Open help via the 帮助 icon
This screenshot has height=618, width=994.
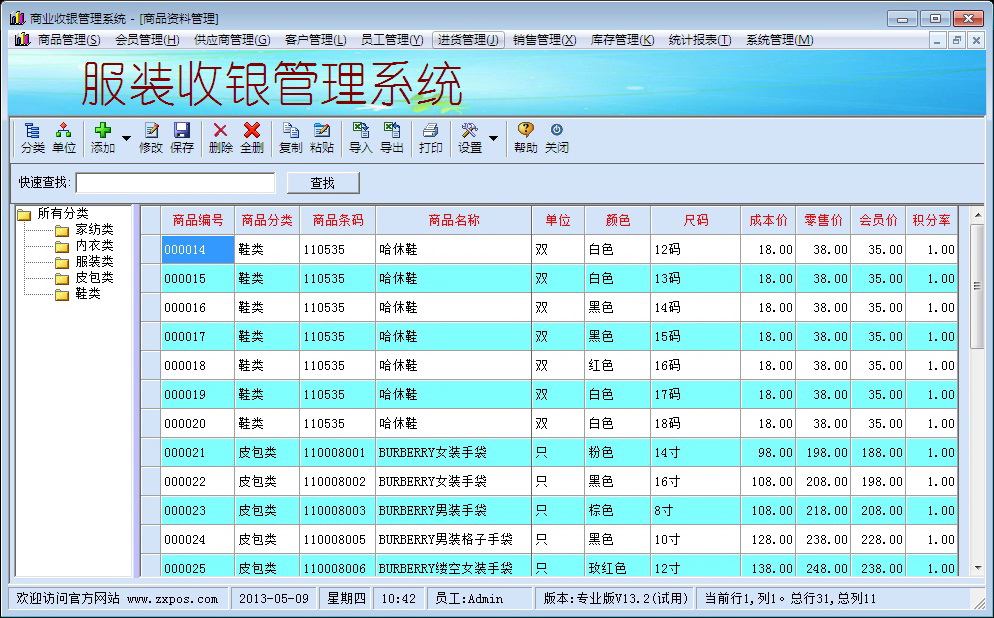tap(525, 138)
